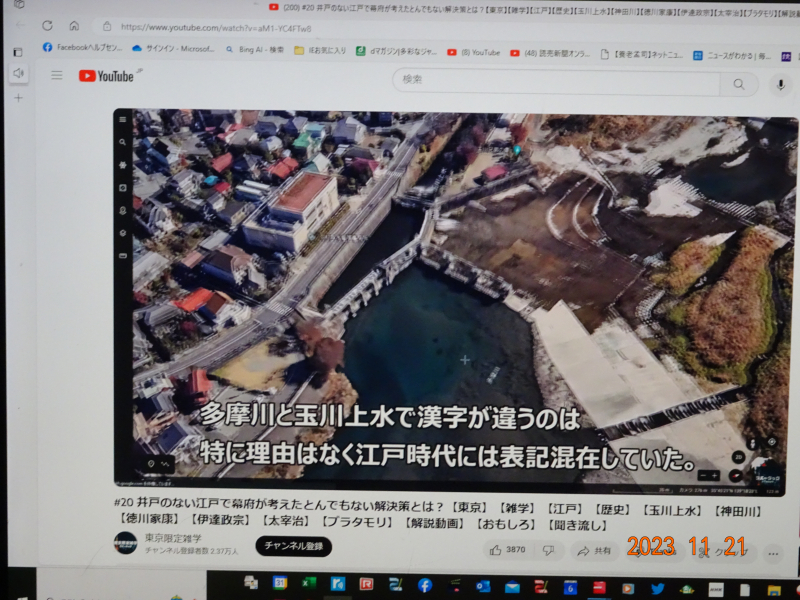Focus the YouTube 検索 search box

tap(556, 82)
